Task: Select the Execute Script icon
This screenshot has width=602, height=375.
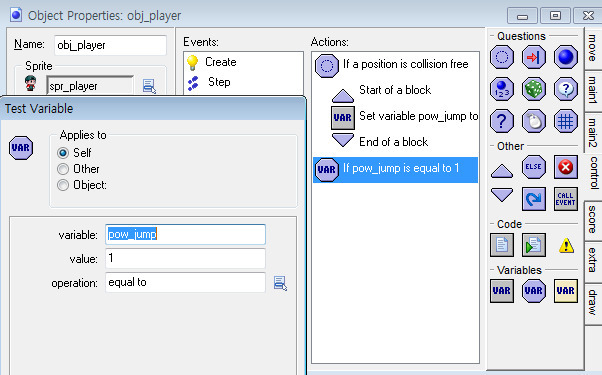Action: pyautogui.click(x=534, y=245)
